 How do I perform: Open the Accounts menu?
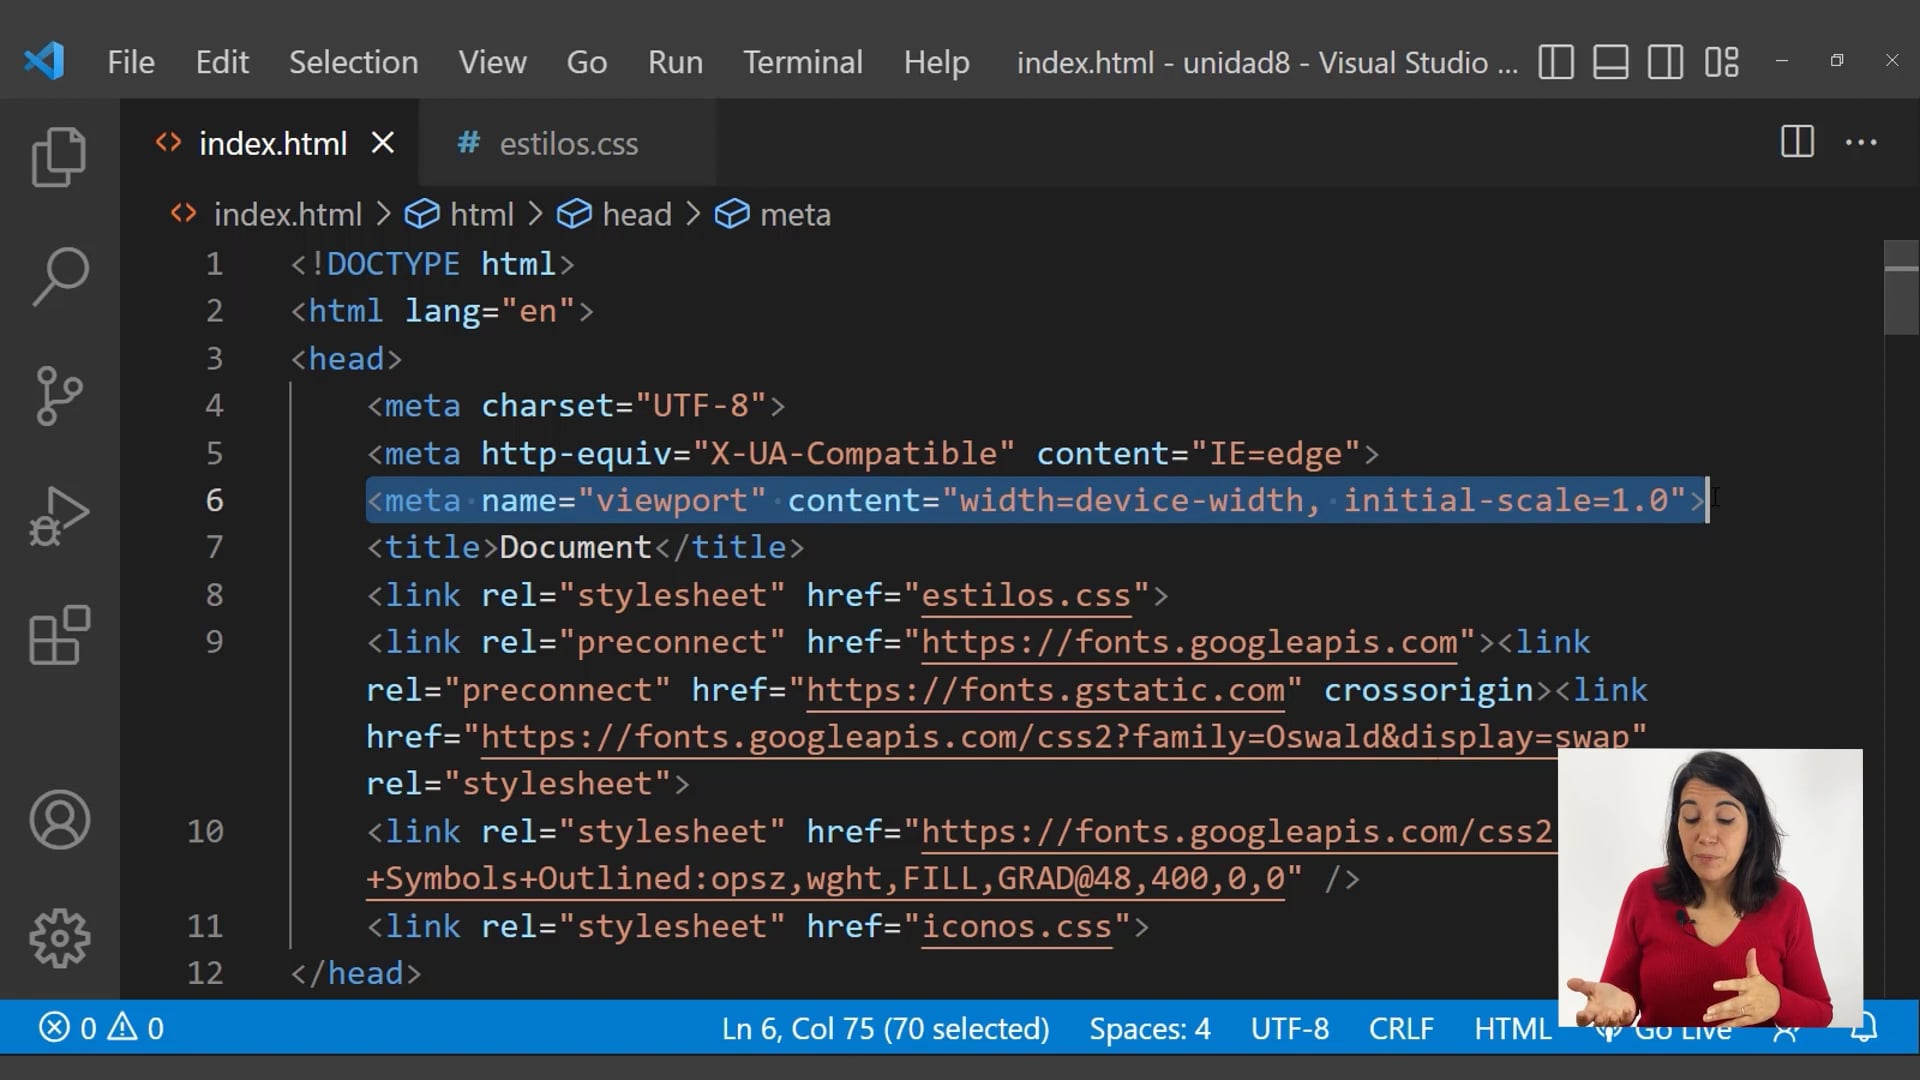pyautogui.click(x=58, y=820)
